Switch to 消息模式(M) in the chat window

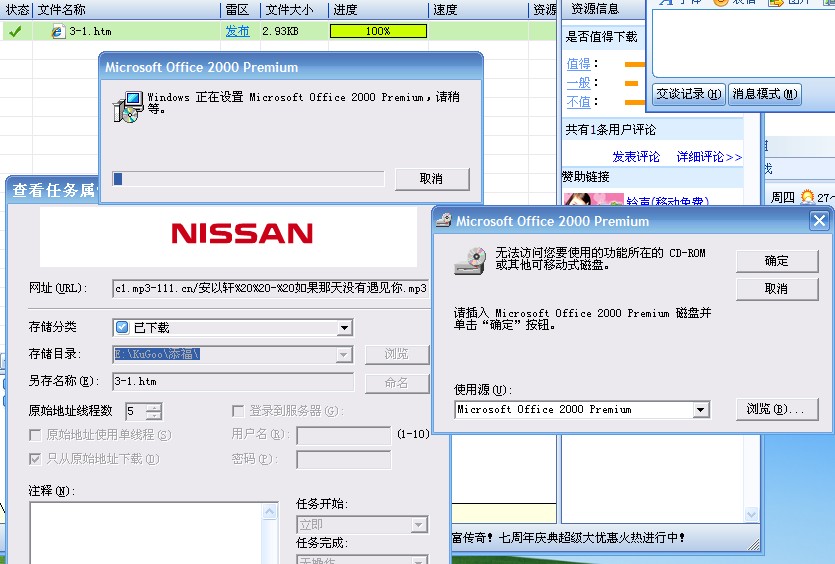click(x=765, y=94)
